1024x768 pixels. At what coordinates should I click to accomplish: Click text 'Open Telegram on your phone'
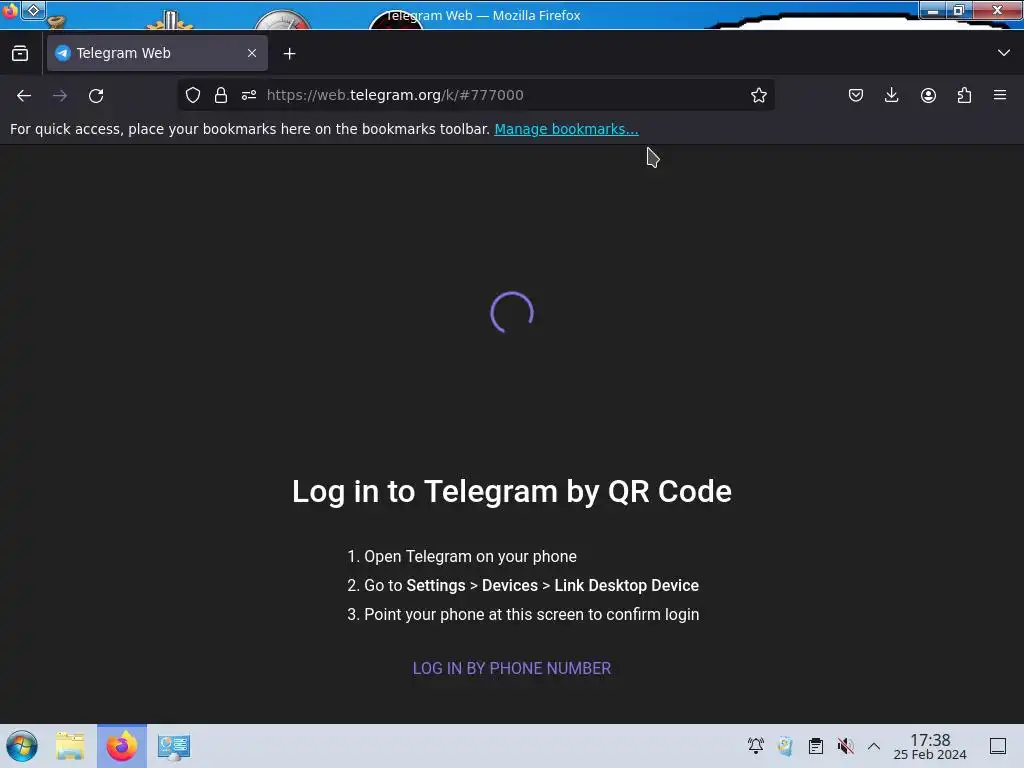pyautogui.click(x=470, y=556)
